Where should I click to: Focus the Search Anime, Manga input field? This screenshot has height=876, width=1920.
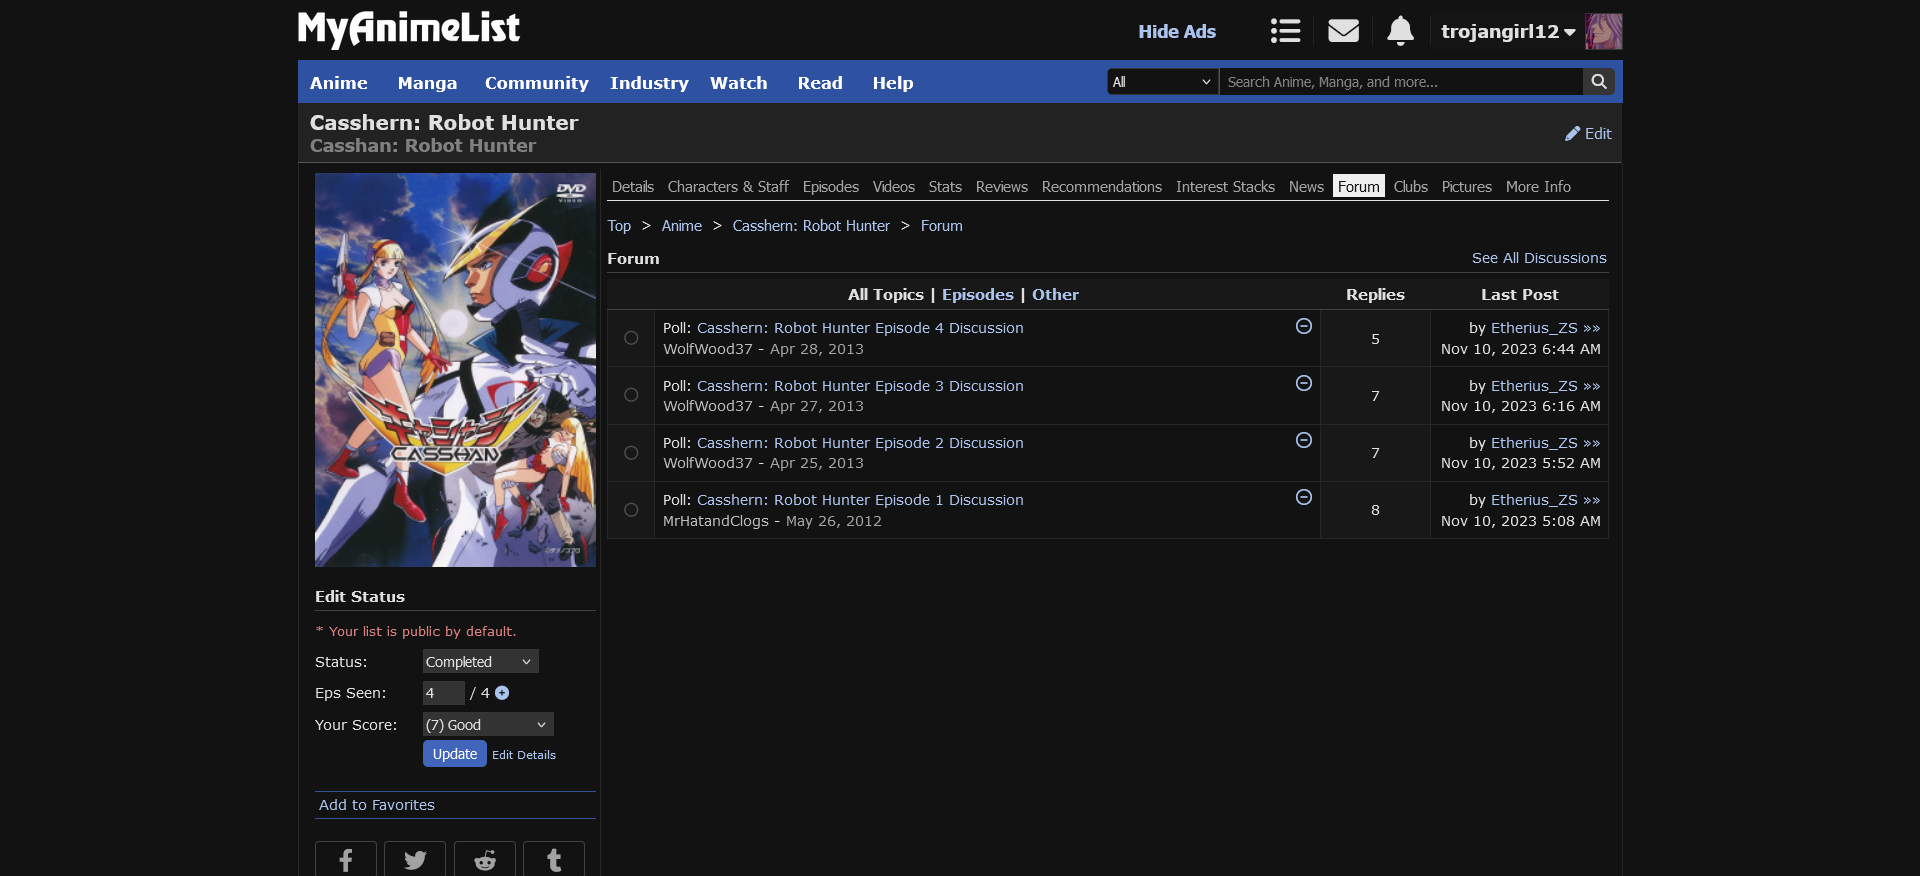(1400, 82)
